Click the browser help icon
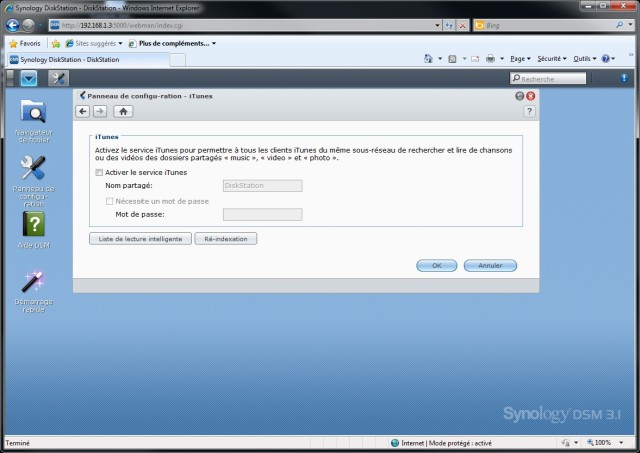This screenshot has height=453, width=640. [x=606, y=59]
